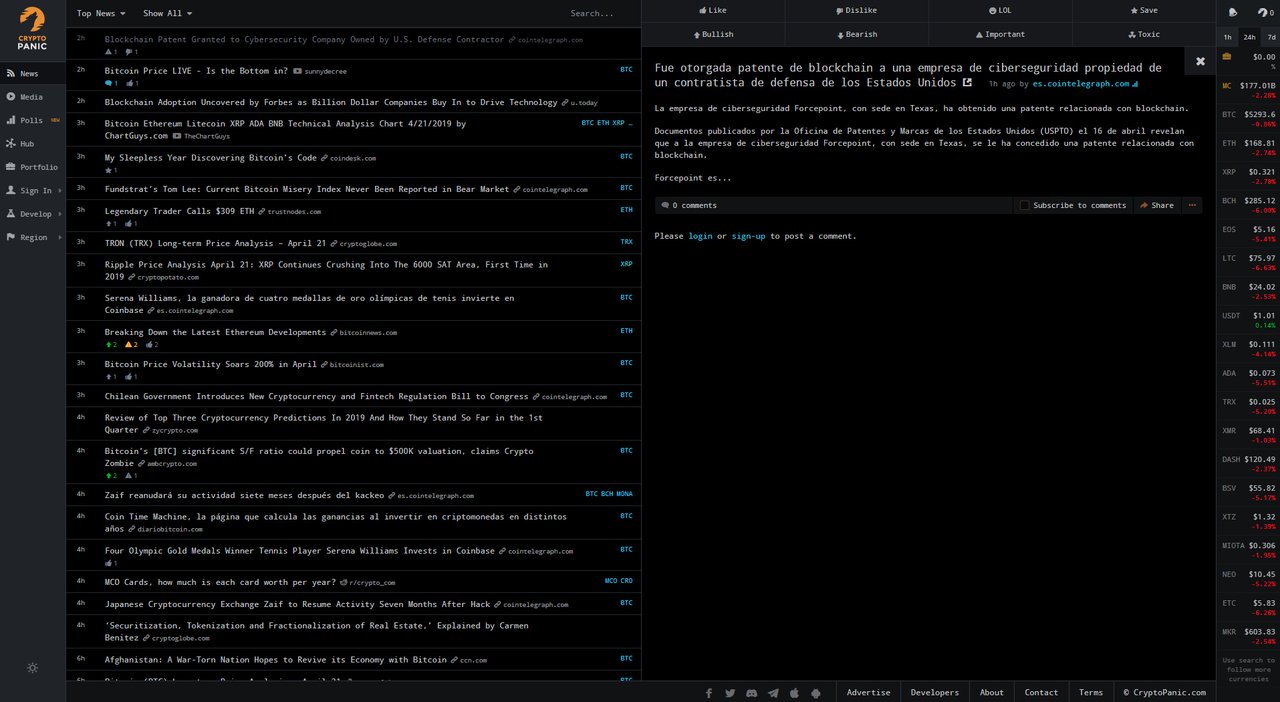This screenshot has height=702, width=1280.
Task: Mark the article as Bullish
Action: point(712,34)
